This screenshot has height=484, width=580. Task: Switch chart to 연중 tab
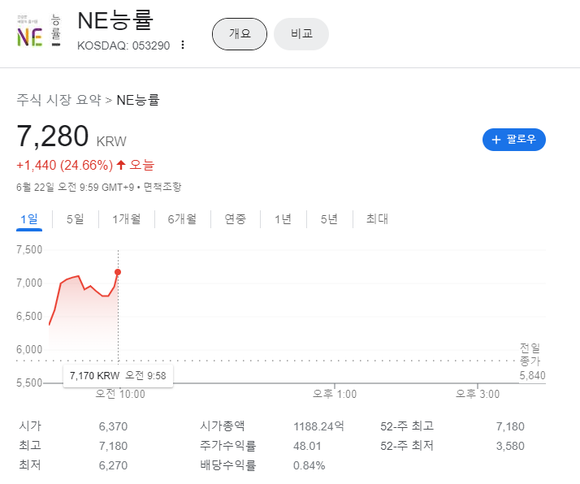235,219
